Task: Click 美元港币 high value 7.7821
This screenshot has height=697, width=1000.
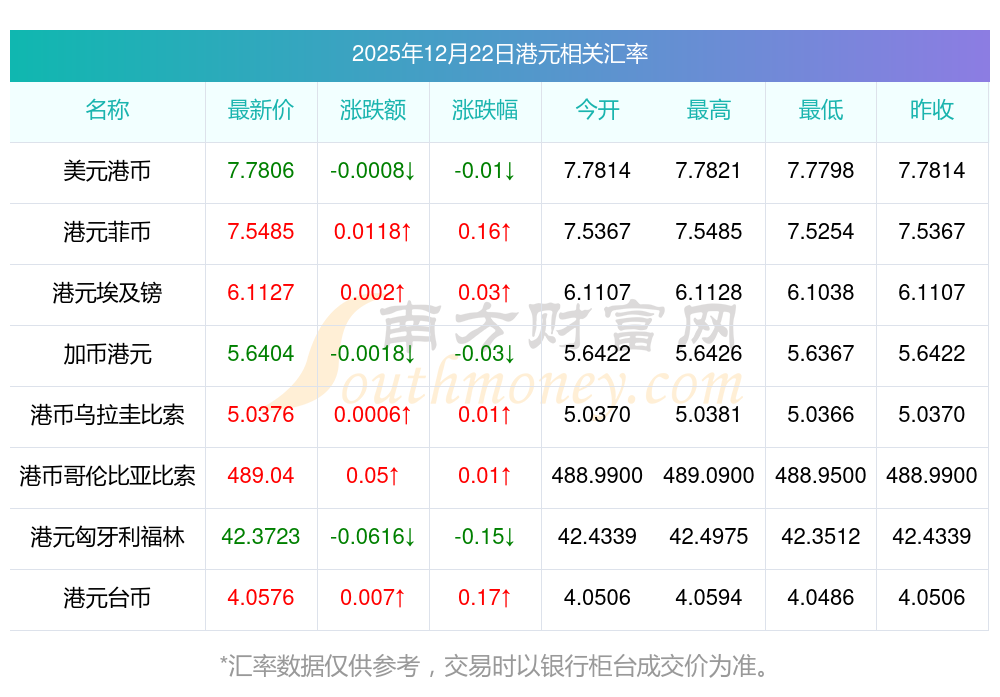Action: click(x=709, y=171)
